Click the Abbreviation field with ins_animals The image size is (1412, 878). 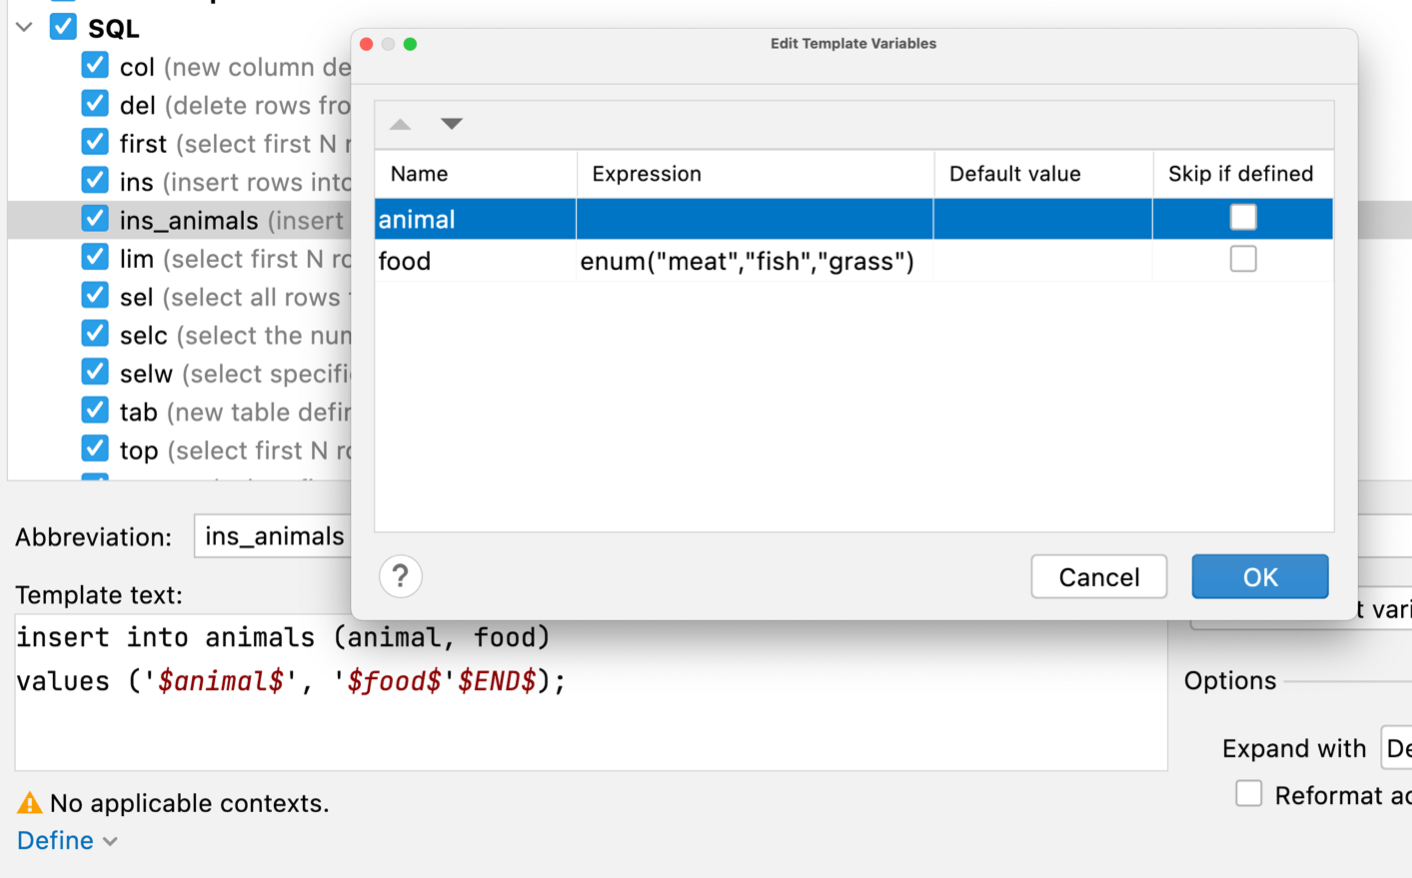pyautogui.click(x=273, y=536)
